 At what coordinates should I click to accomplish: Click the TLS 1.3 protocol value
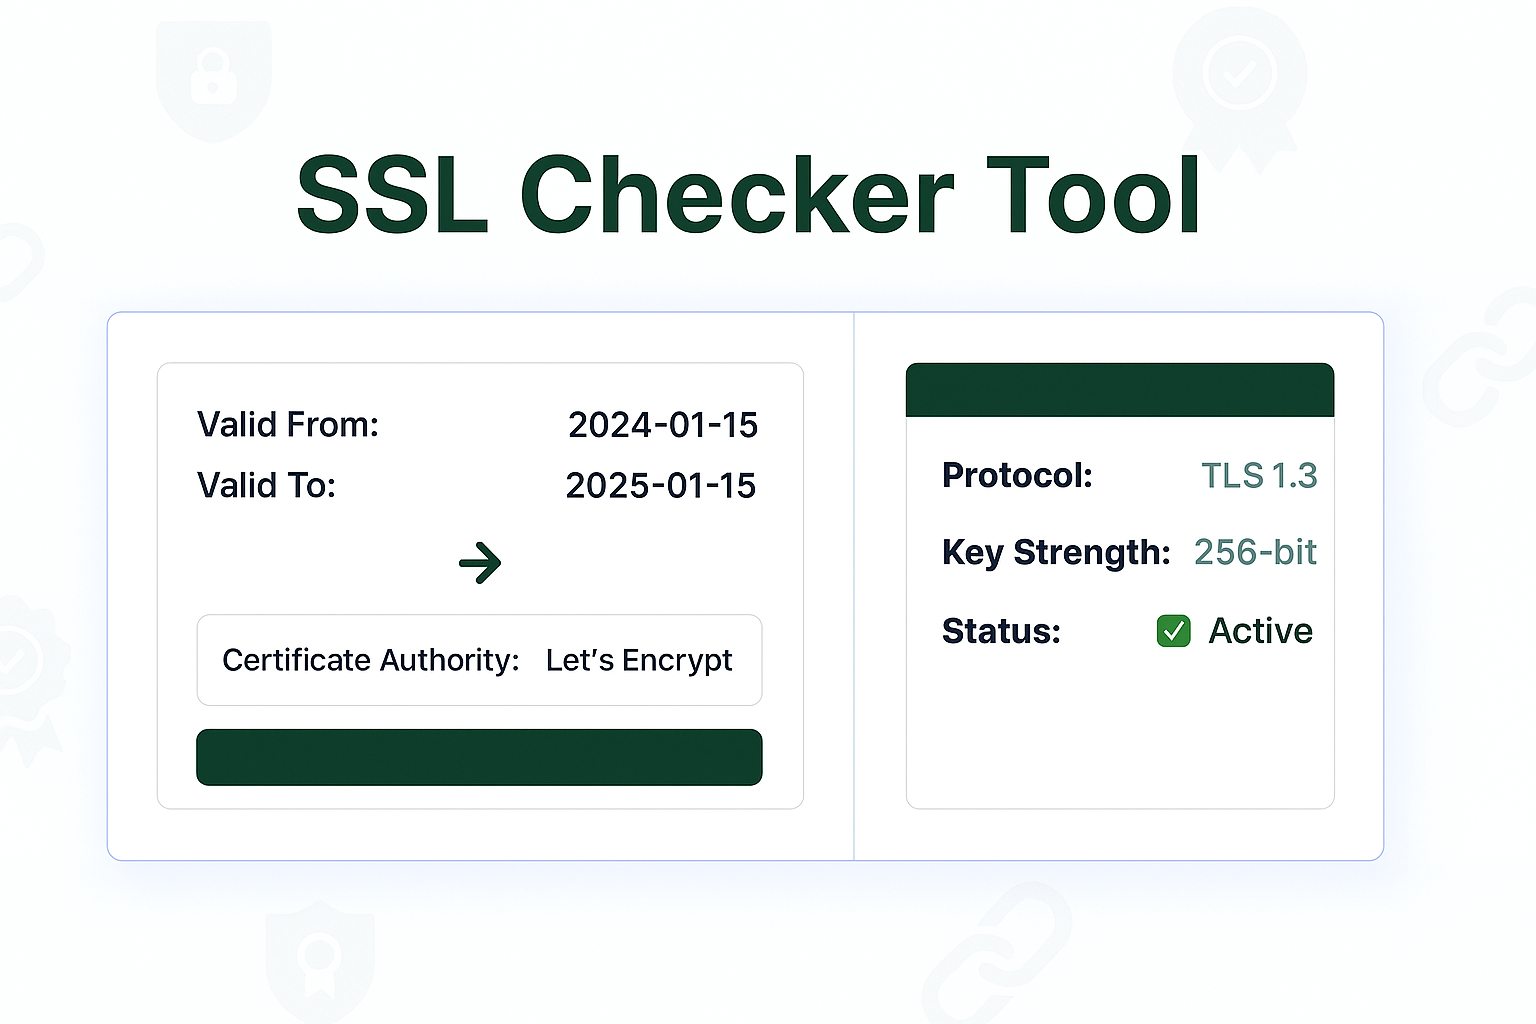click(x=1258, y=476)
